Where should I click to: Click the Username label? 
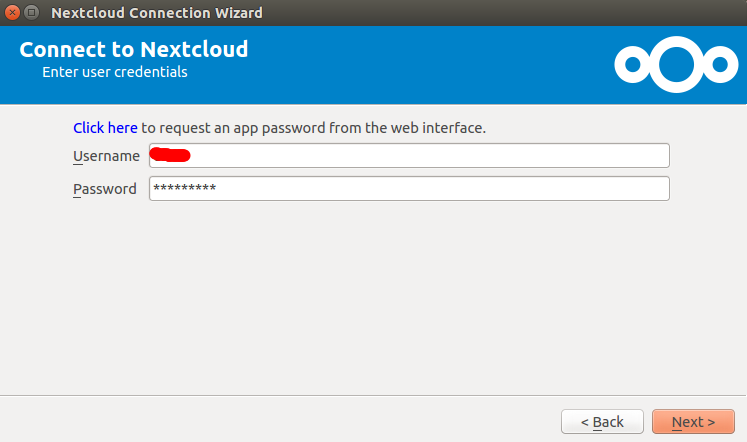(106, 156)
